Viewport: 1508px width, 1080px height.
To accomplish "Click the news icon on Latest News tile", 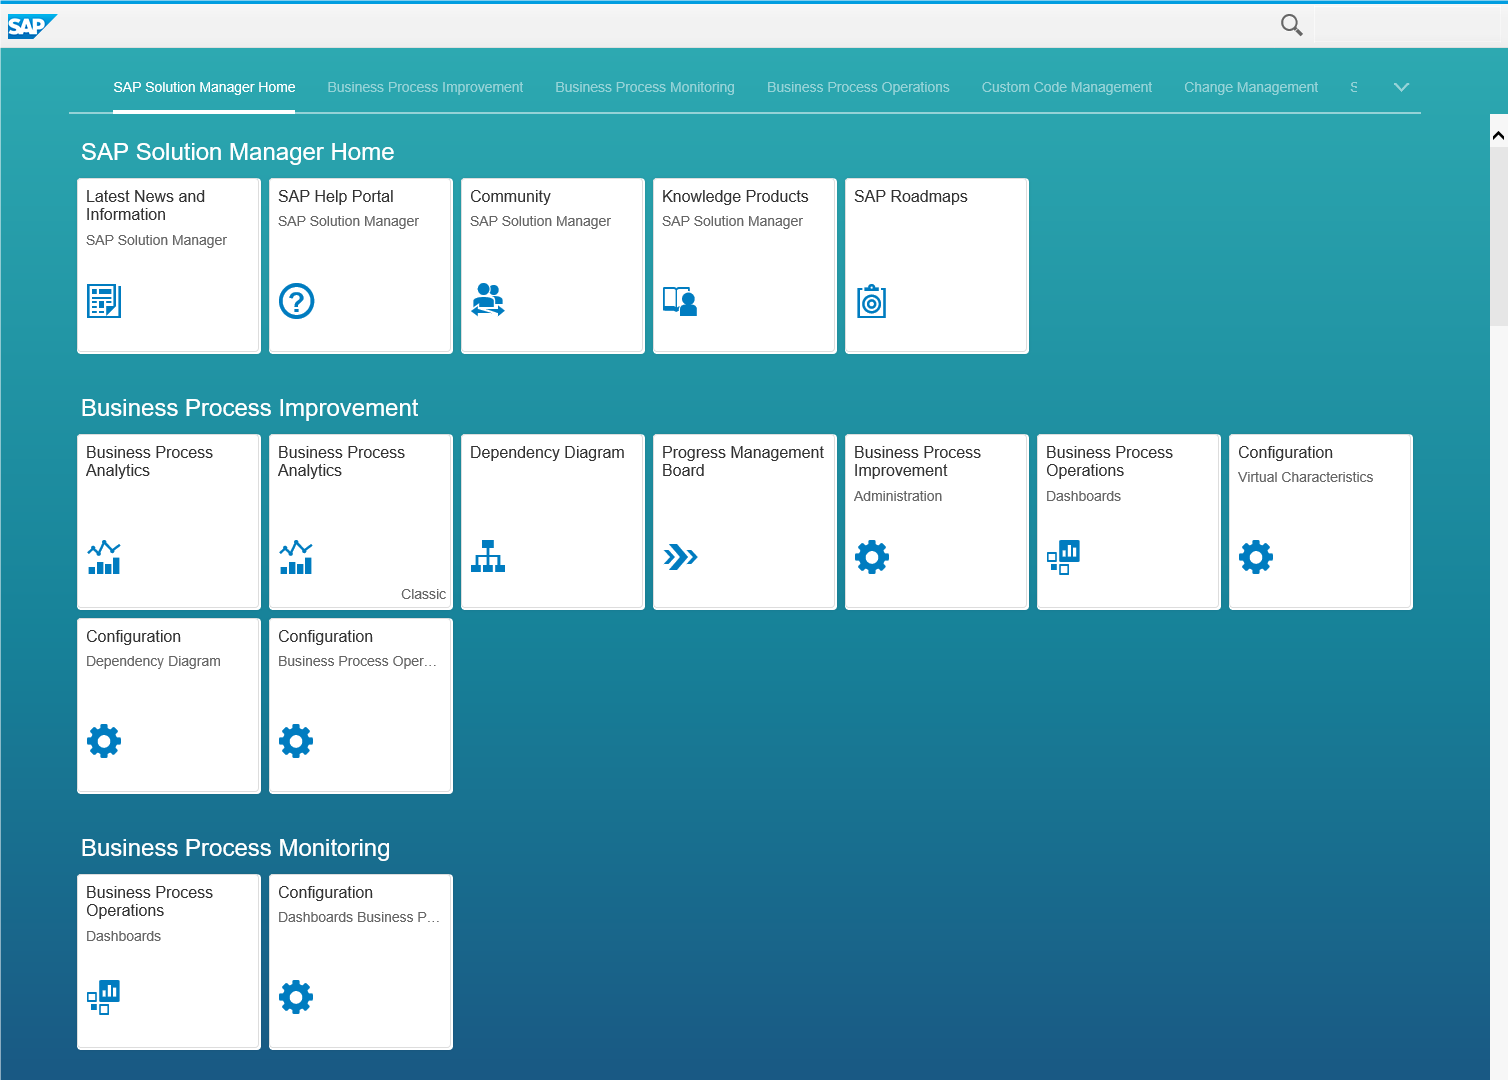I will coord(104,301).
